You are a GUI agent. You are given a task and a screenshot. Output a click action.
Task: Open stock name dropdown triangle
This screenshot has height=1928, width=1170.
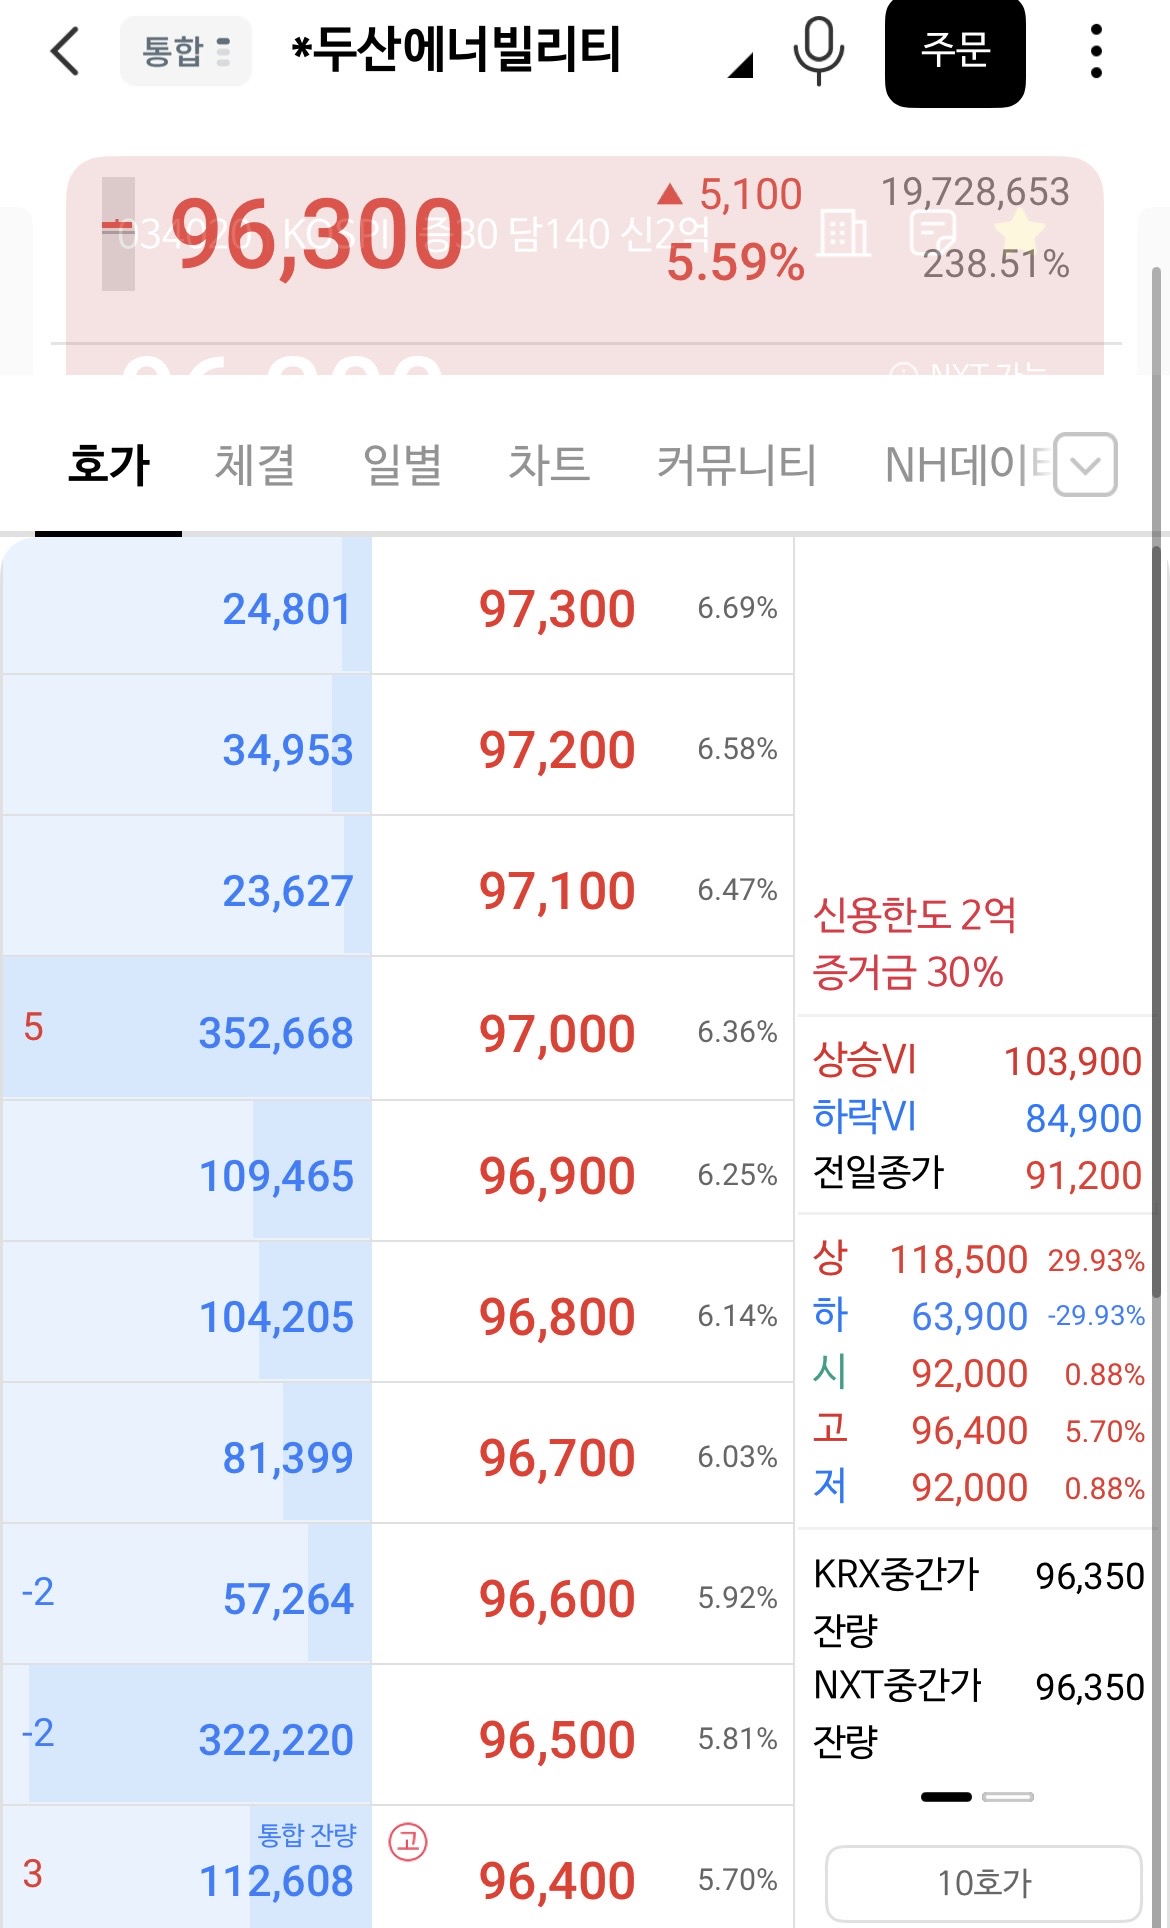[740, 66]
